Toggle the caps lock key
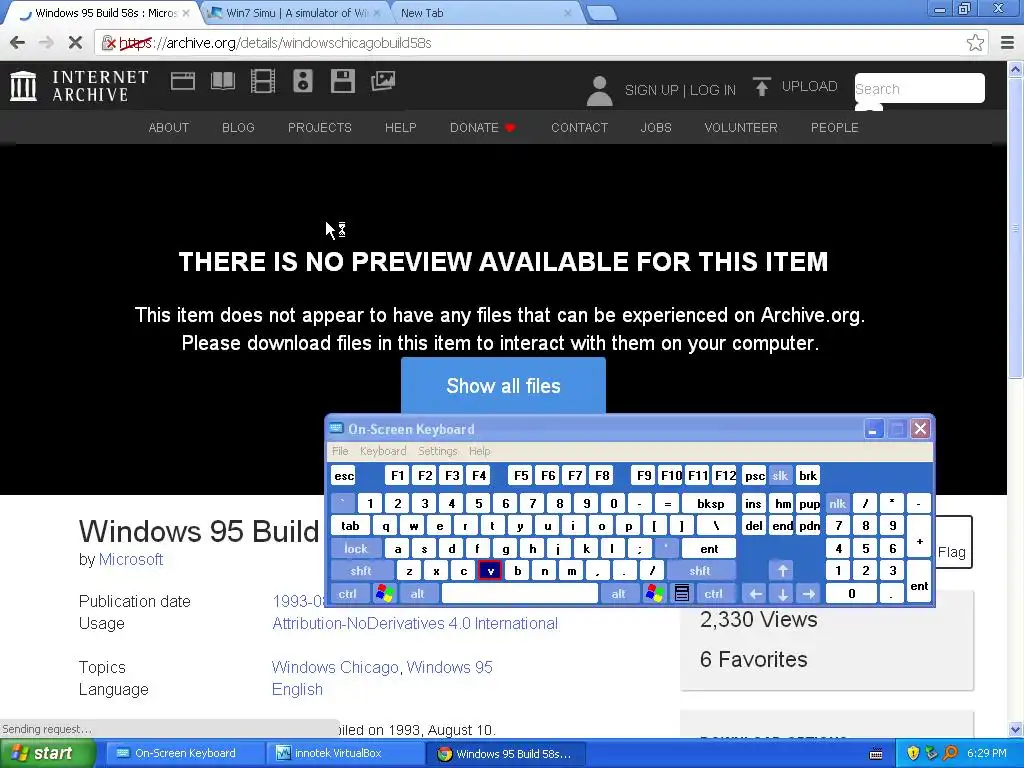The height and width of the screenshot is (768, 1024). click(356, 549)
